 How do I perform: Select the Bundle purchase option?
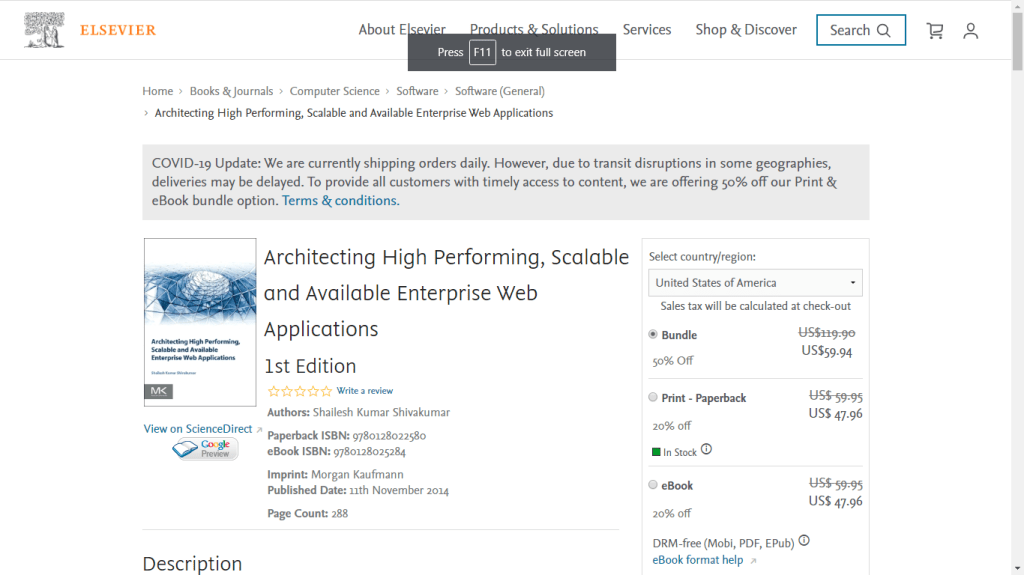click(653, 334)
